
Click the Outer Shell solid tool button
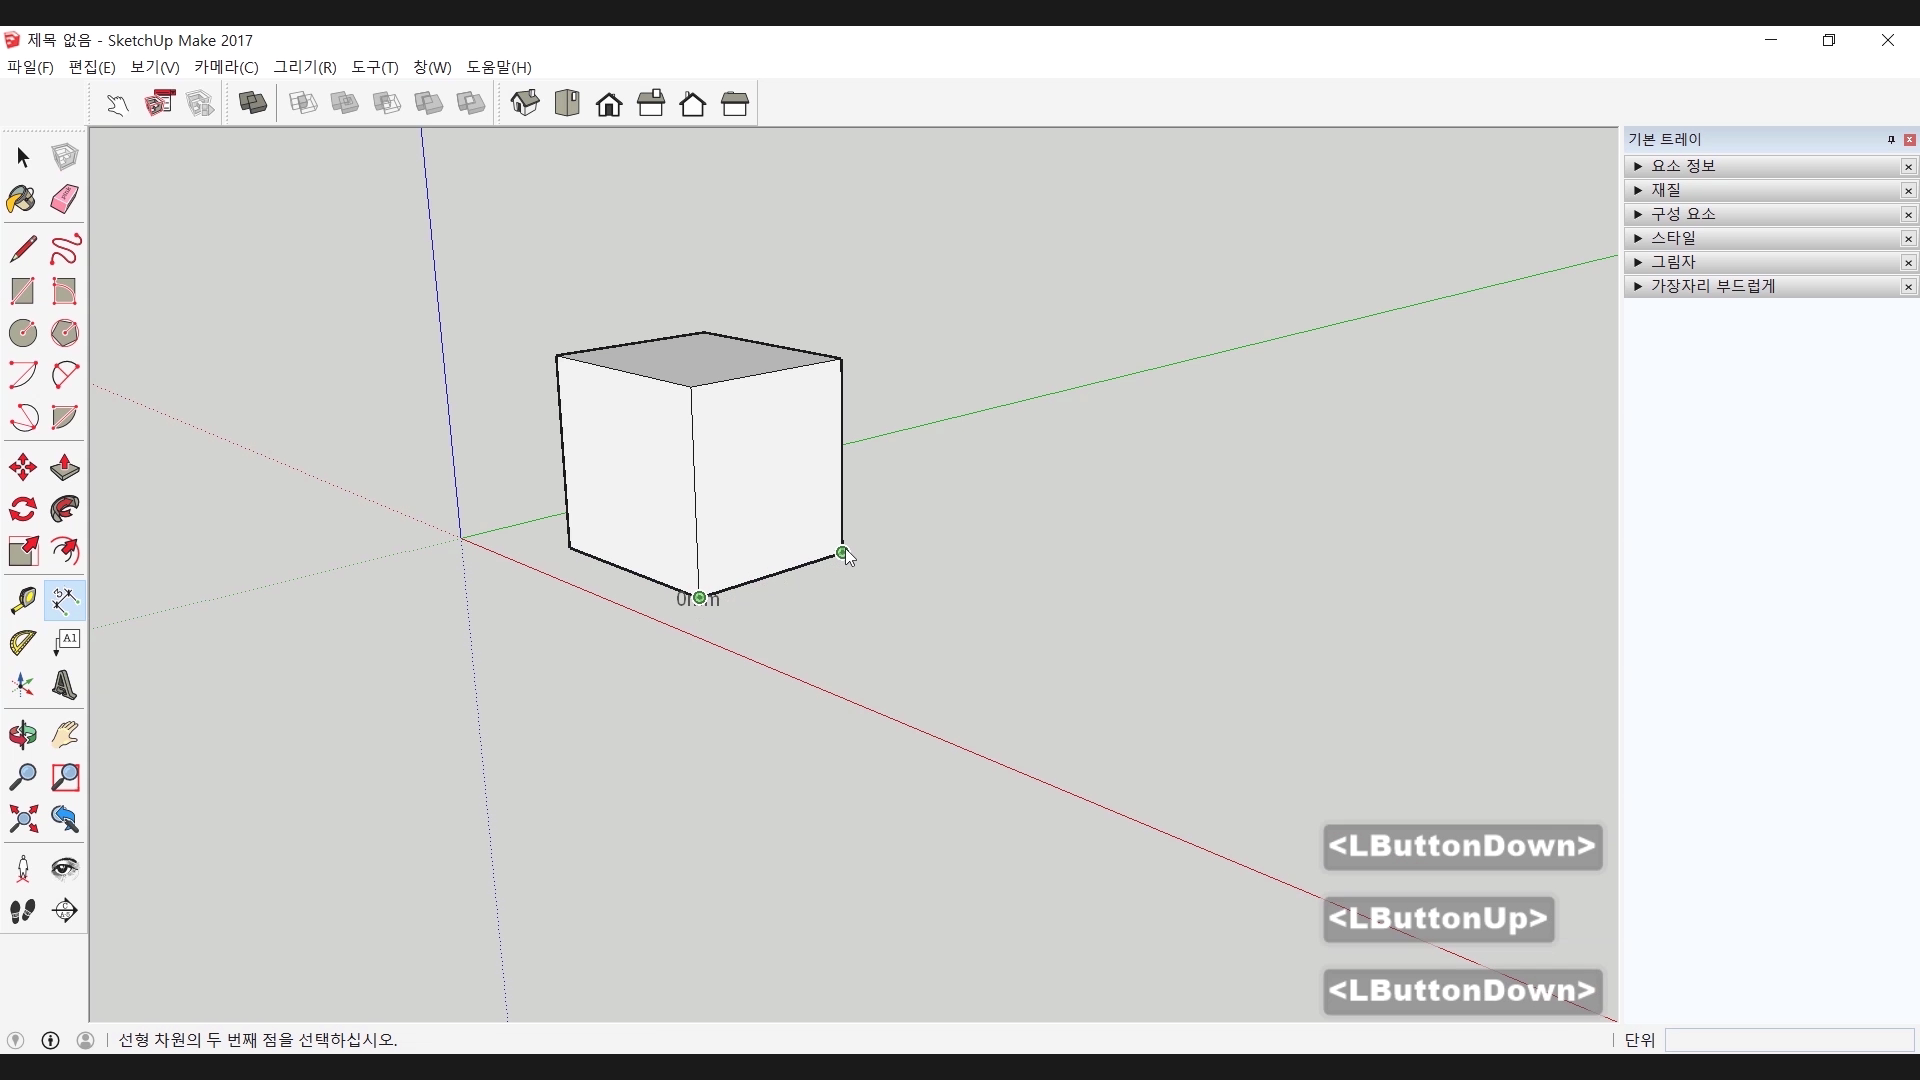(253, 104)
